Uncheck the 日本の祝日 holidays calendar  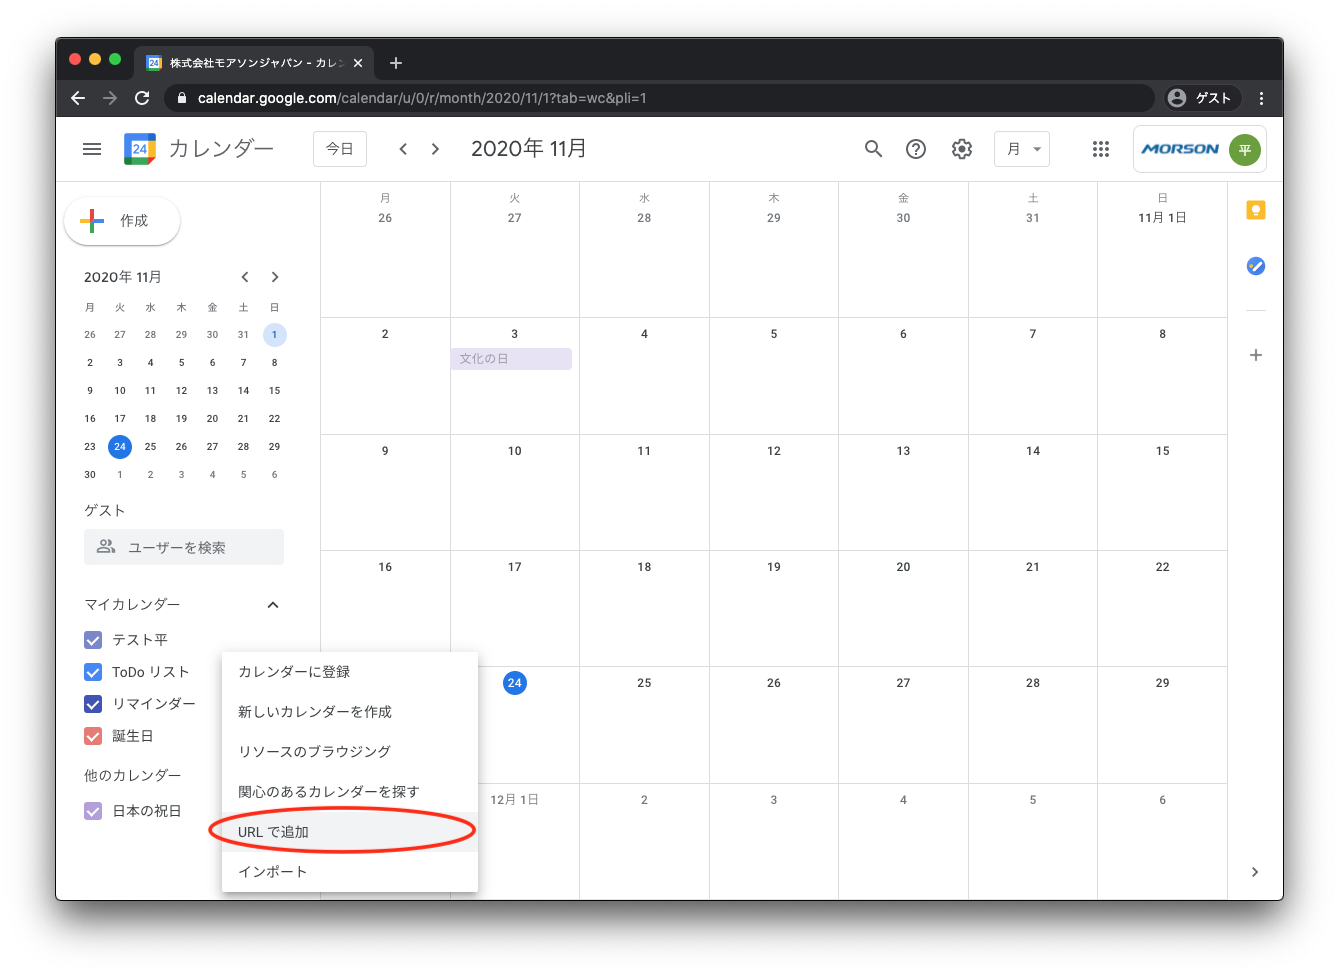[x=92, y=810]
